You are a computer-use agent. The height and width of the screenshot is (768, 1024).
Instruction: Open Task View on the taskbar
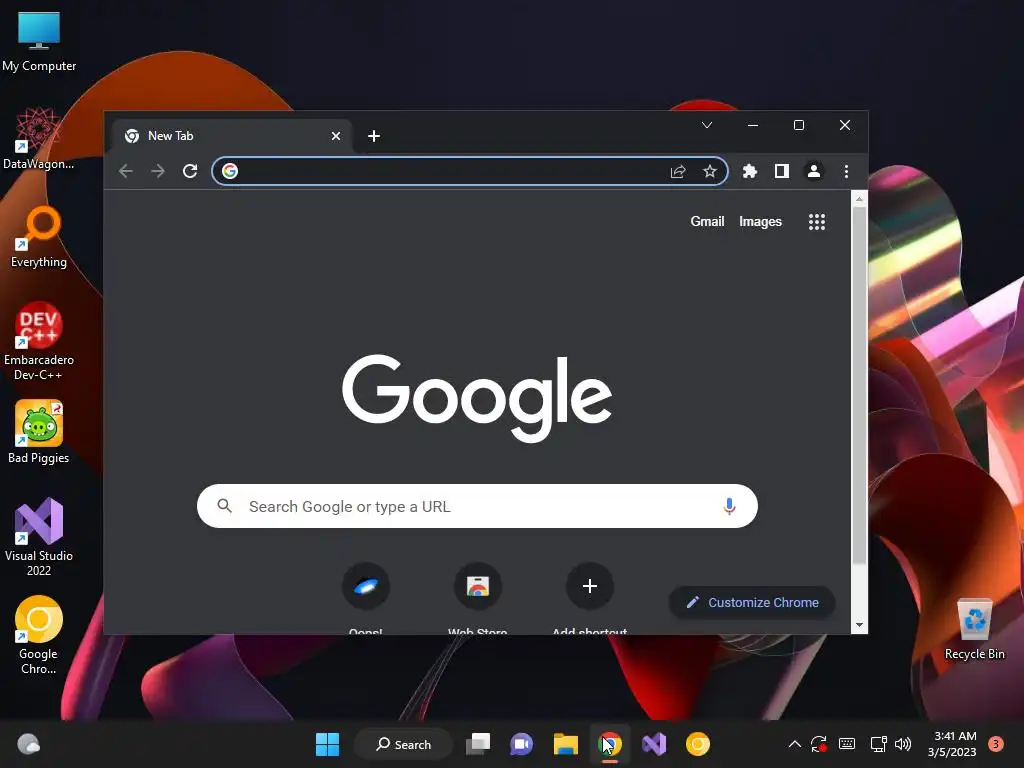(477, 744)
